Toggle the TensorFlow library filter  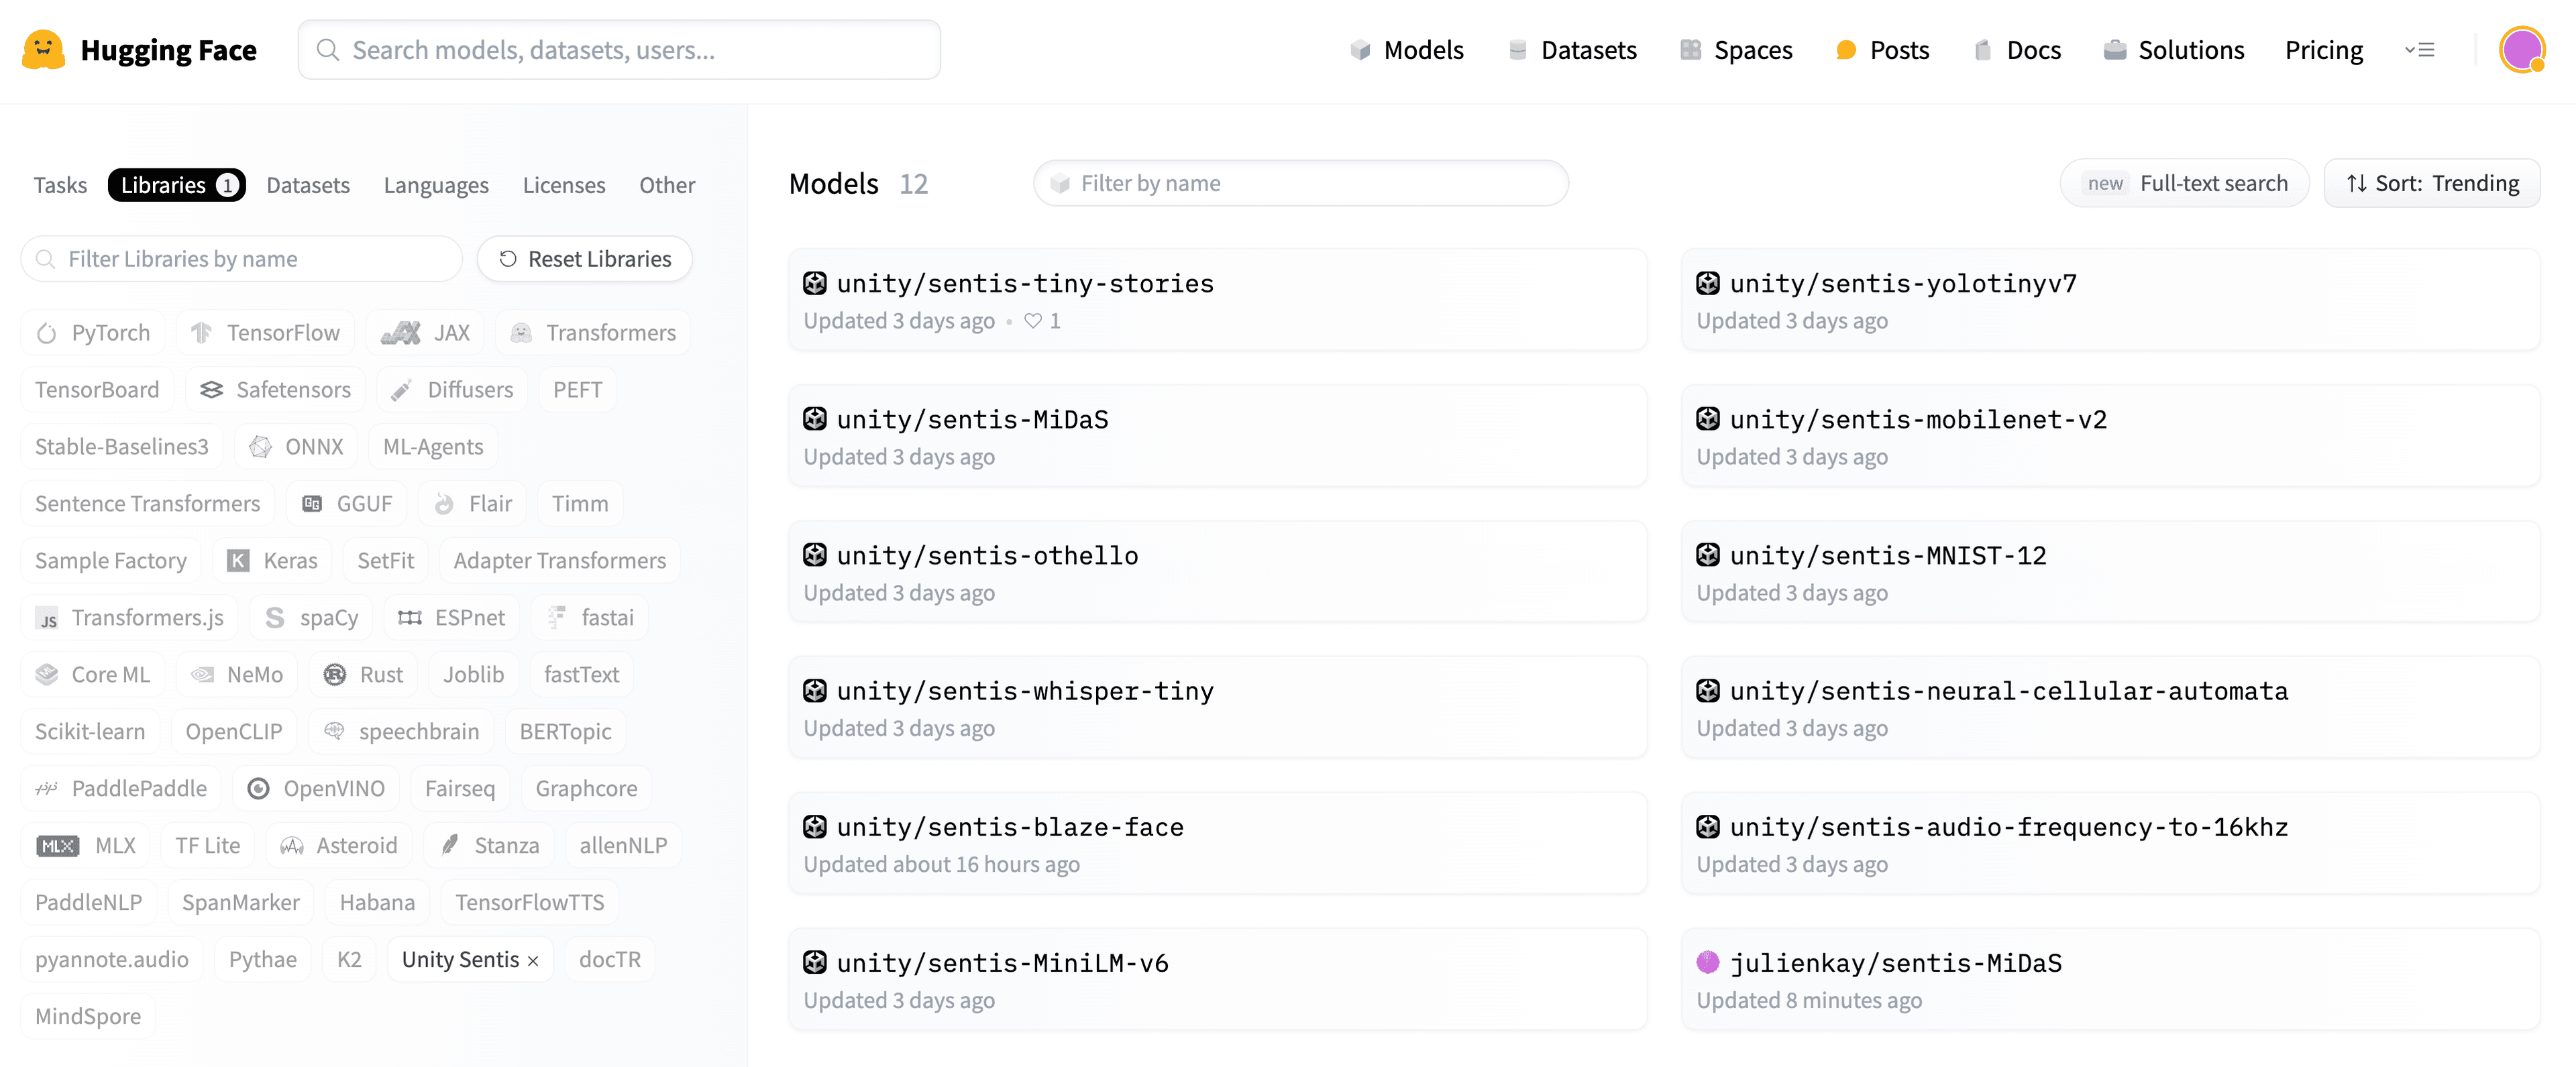point(265,333)
